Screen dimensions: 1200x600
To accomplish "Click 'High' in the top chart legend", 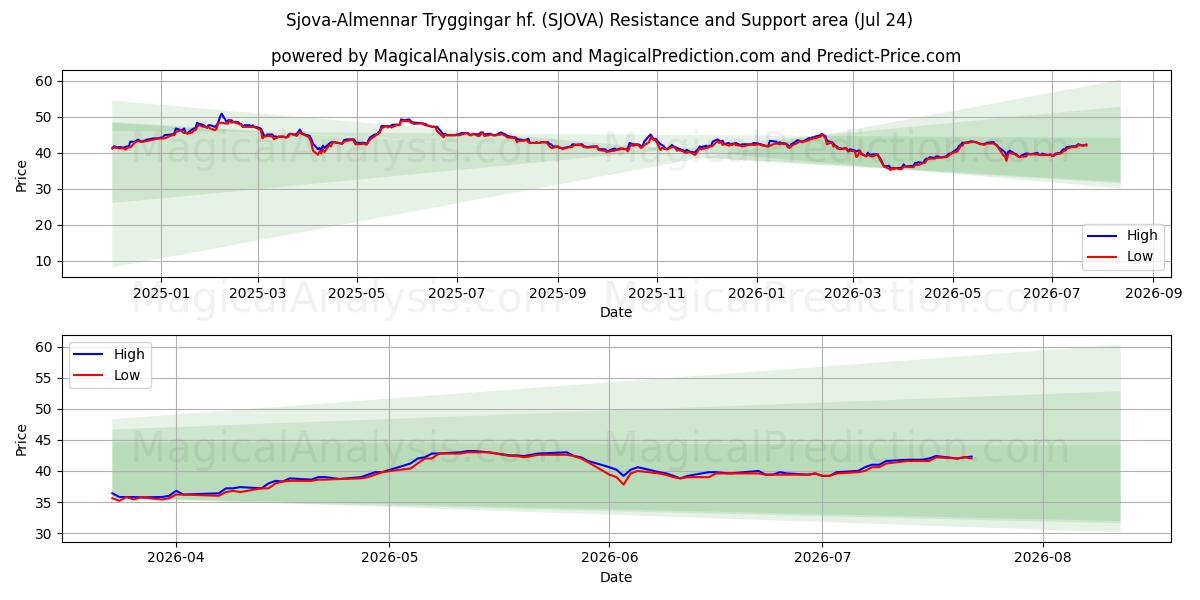I will point(1142,236).
